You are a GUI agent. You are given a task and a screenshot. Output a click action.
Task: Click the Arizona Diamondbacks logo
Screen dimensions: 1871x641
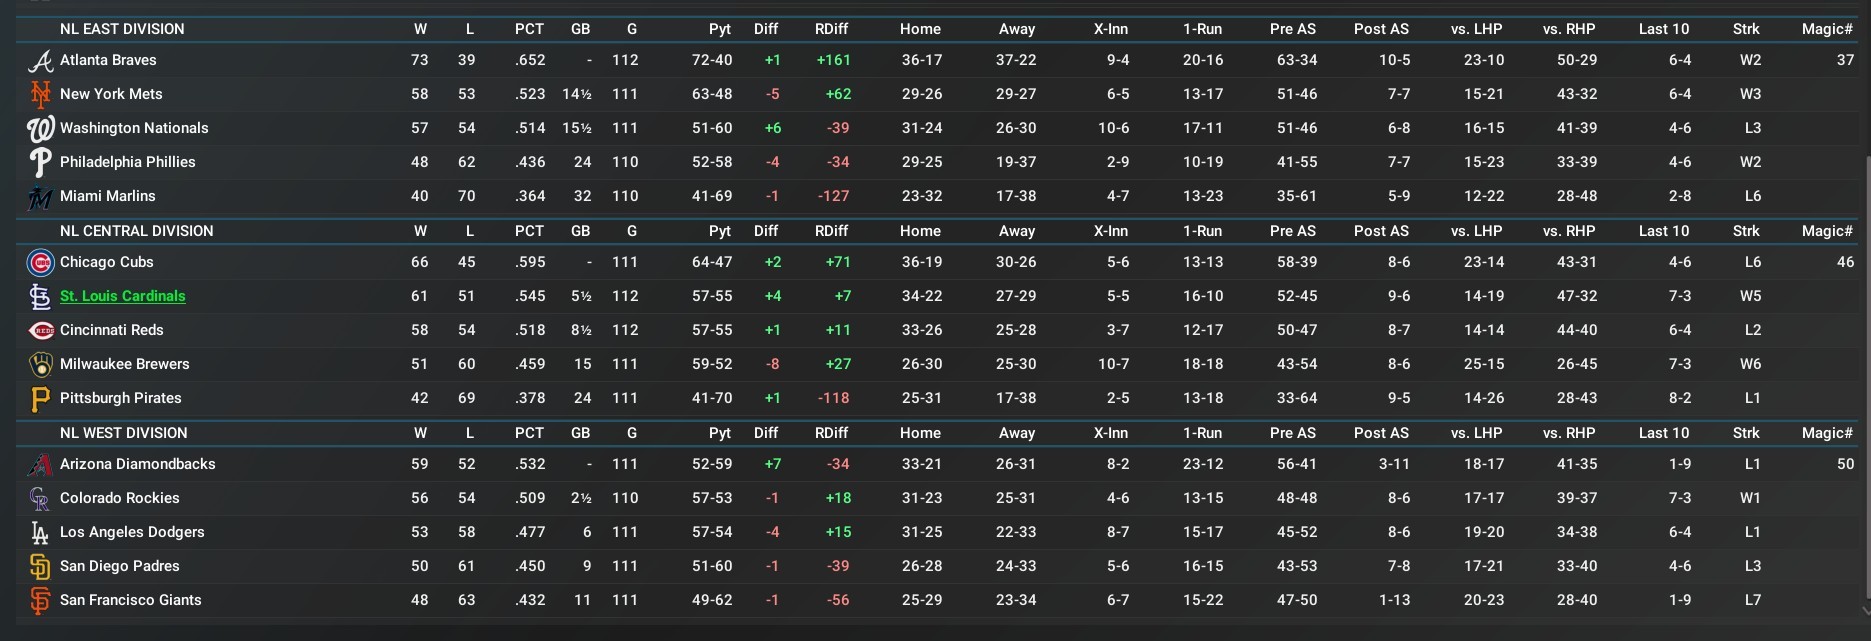[40, 465]
